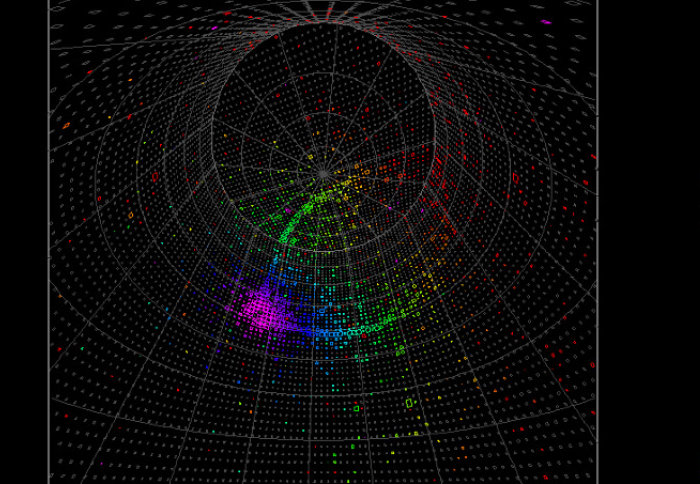Click the red oval marker on the right side
Viewport: 700px width, 484px height.
[516, 179]
